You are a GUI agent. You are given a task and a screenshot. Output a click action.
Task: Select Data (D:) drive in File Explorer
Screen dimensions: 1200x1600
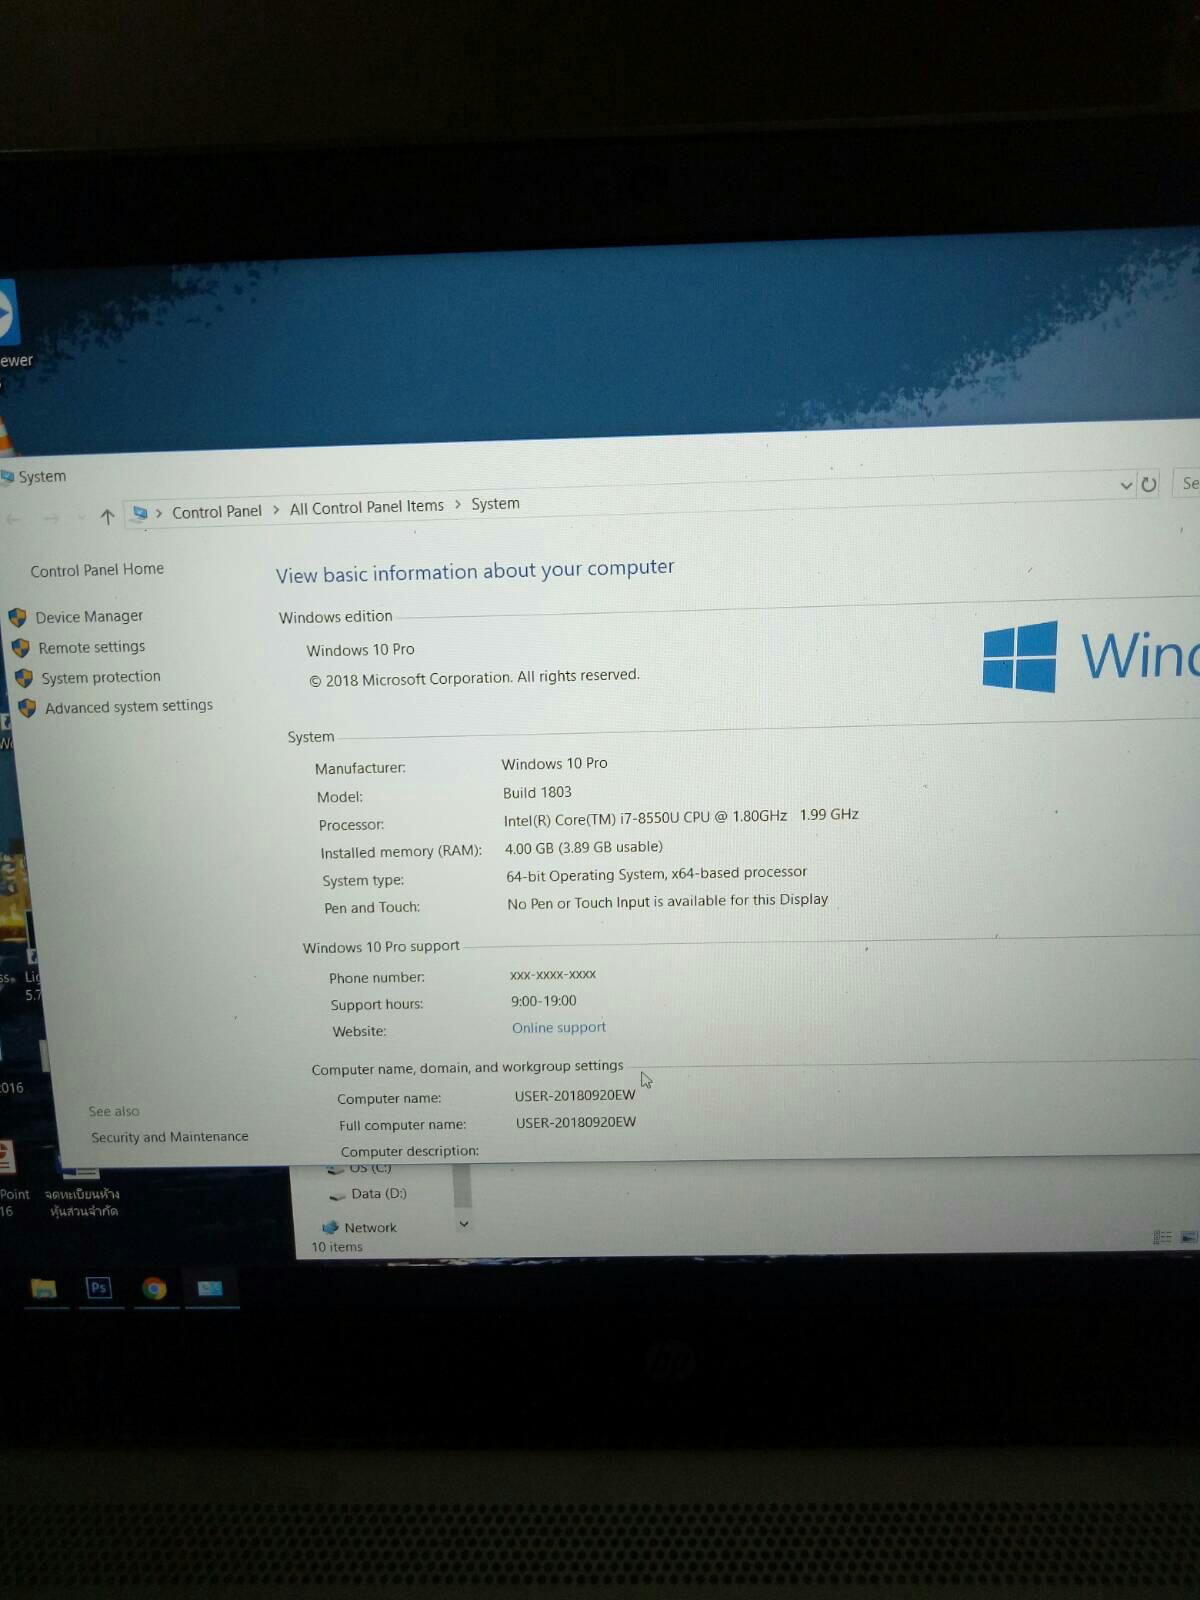379,1193
